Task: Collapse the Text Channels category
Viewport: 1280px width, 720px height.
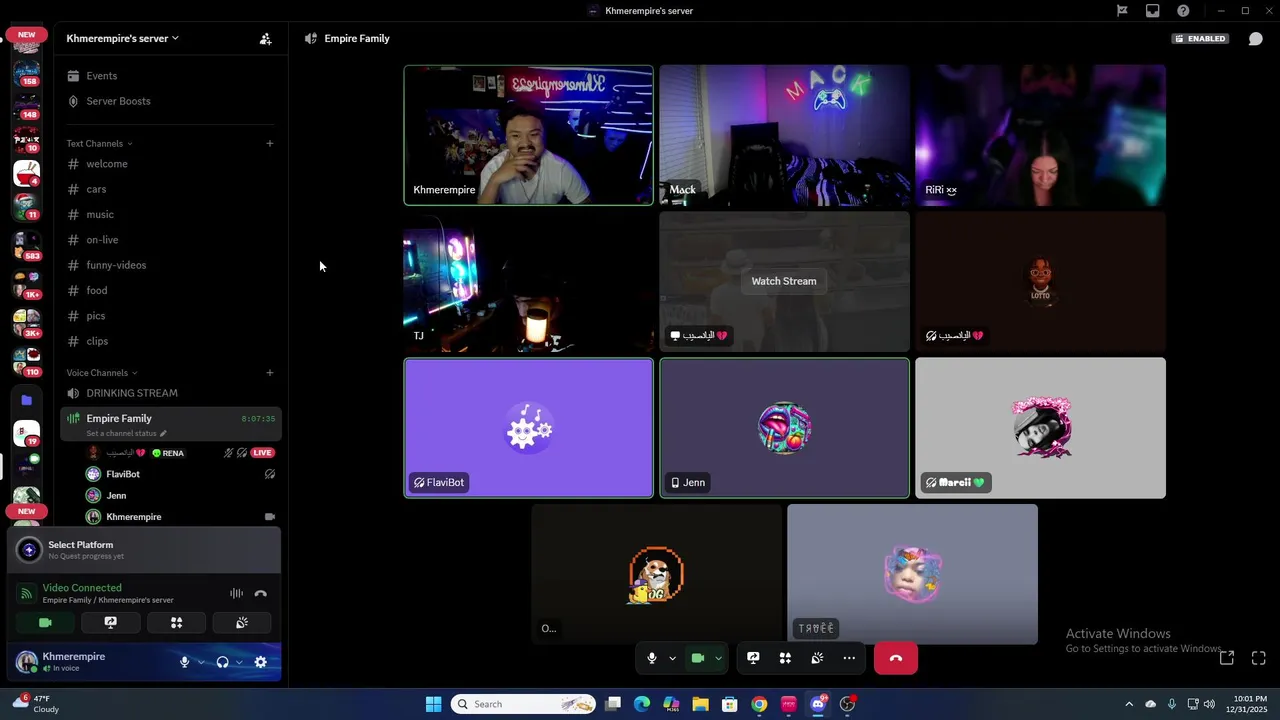Action: click(99, 143)
